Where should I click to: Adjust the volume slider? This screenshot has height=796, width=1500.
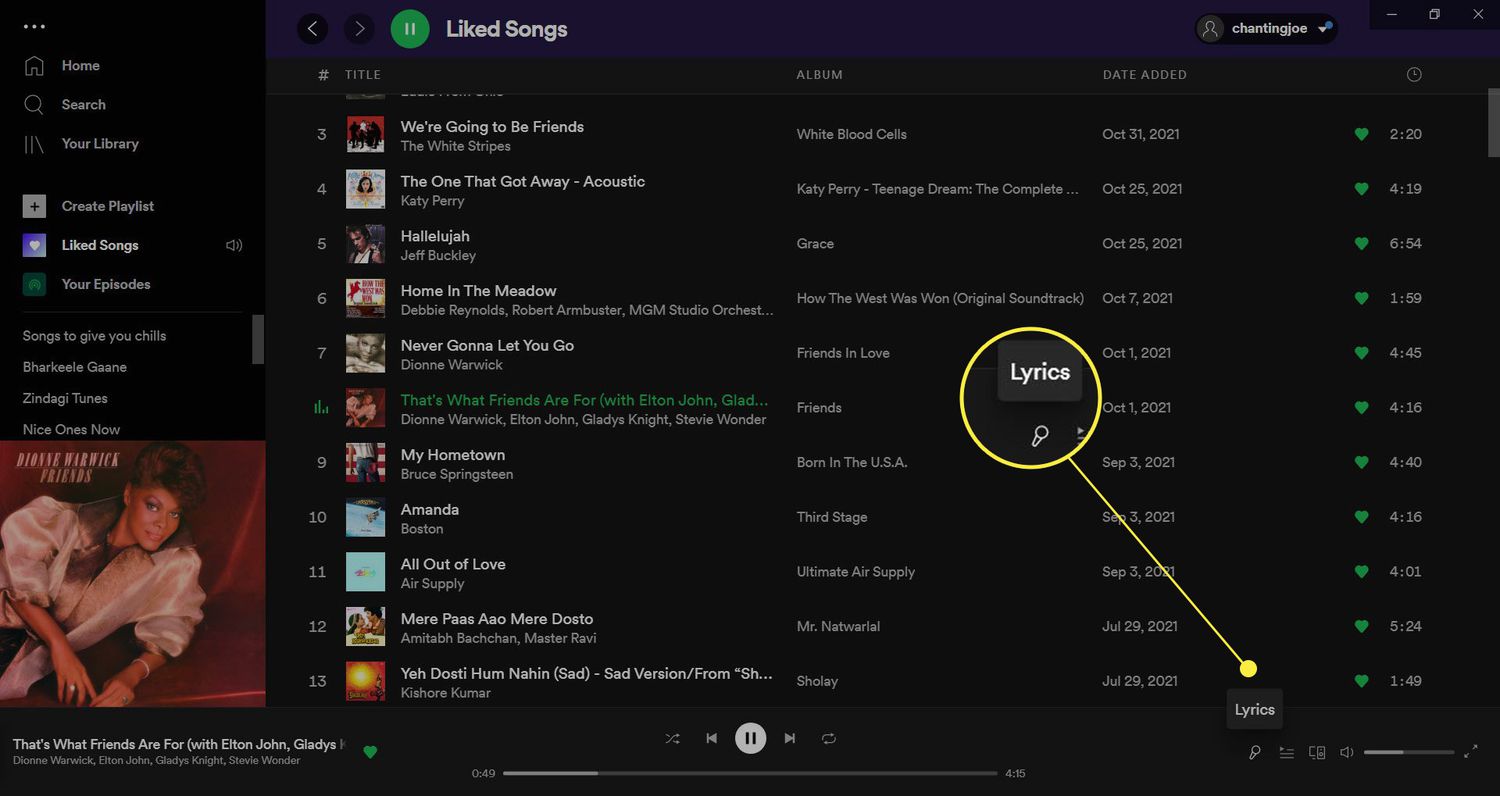click(x=1409, y=752)
